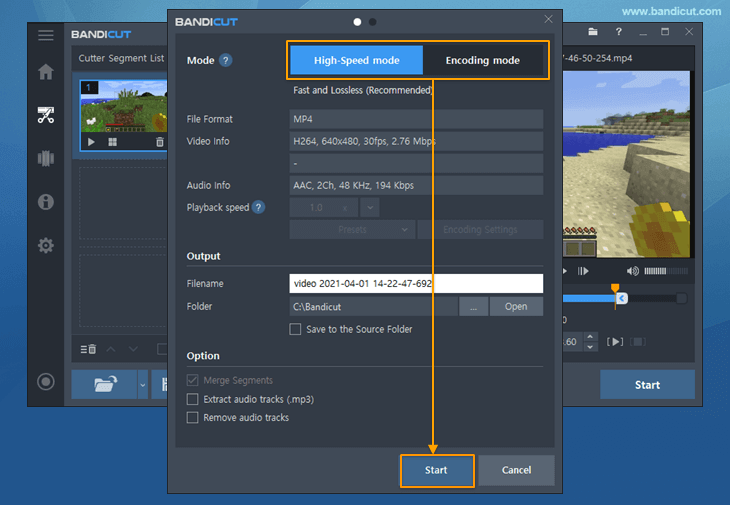Increase time value with up stepper

[590, 337]
